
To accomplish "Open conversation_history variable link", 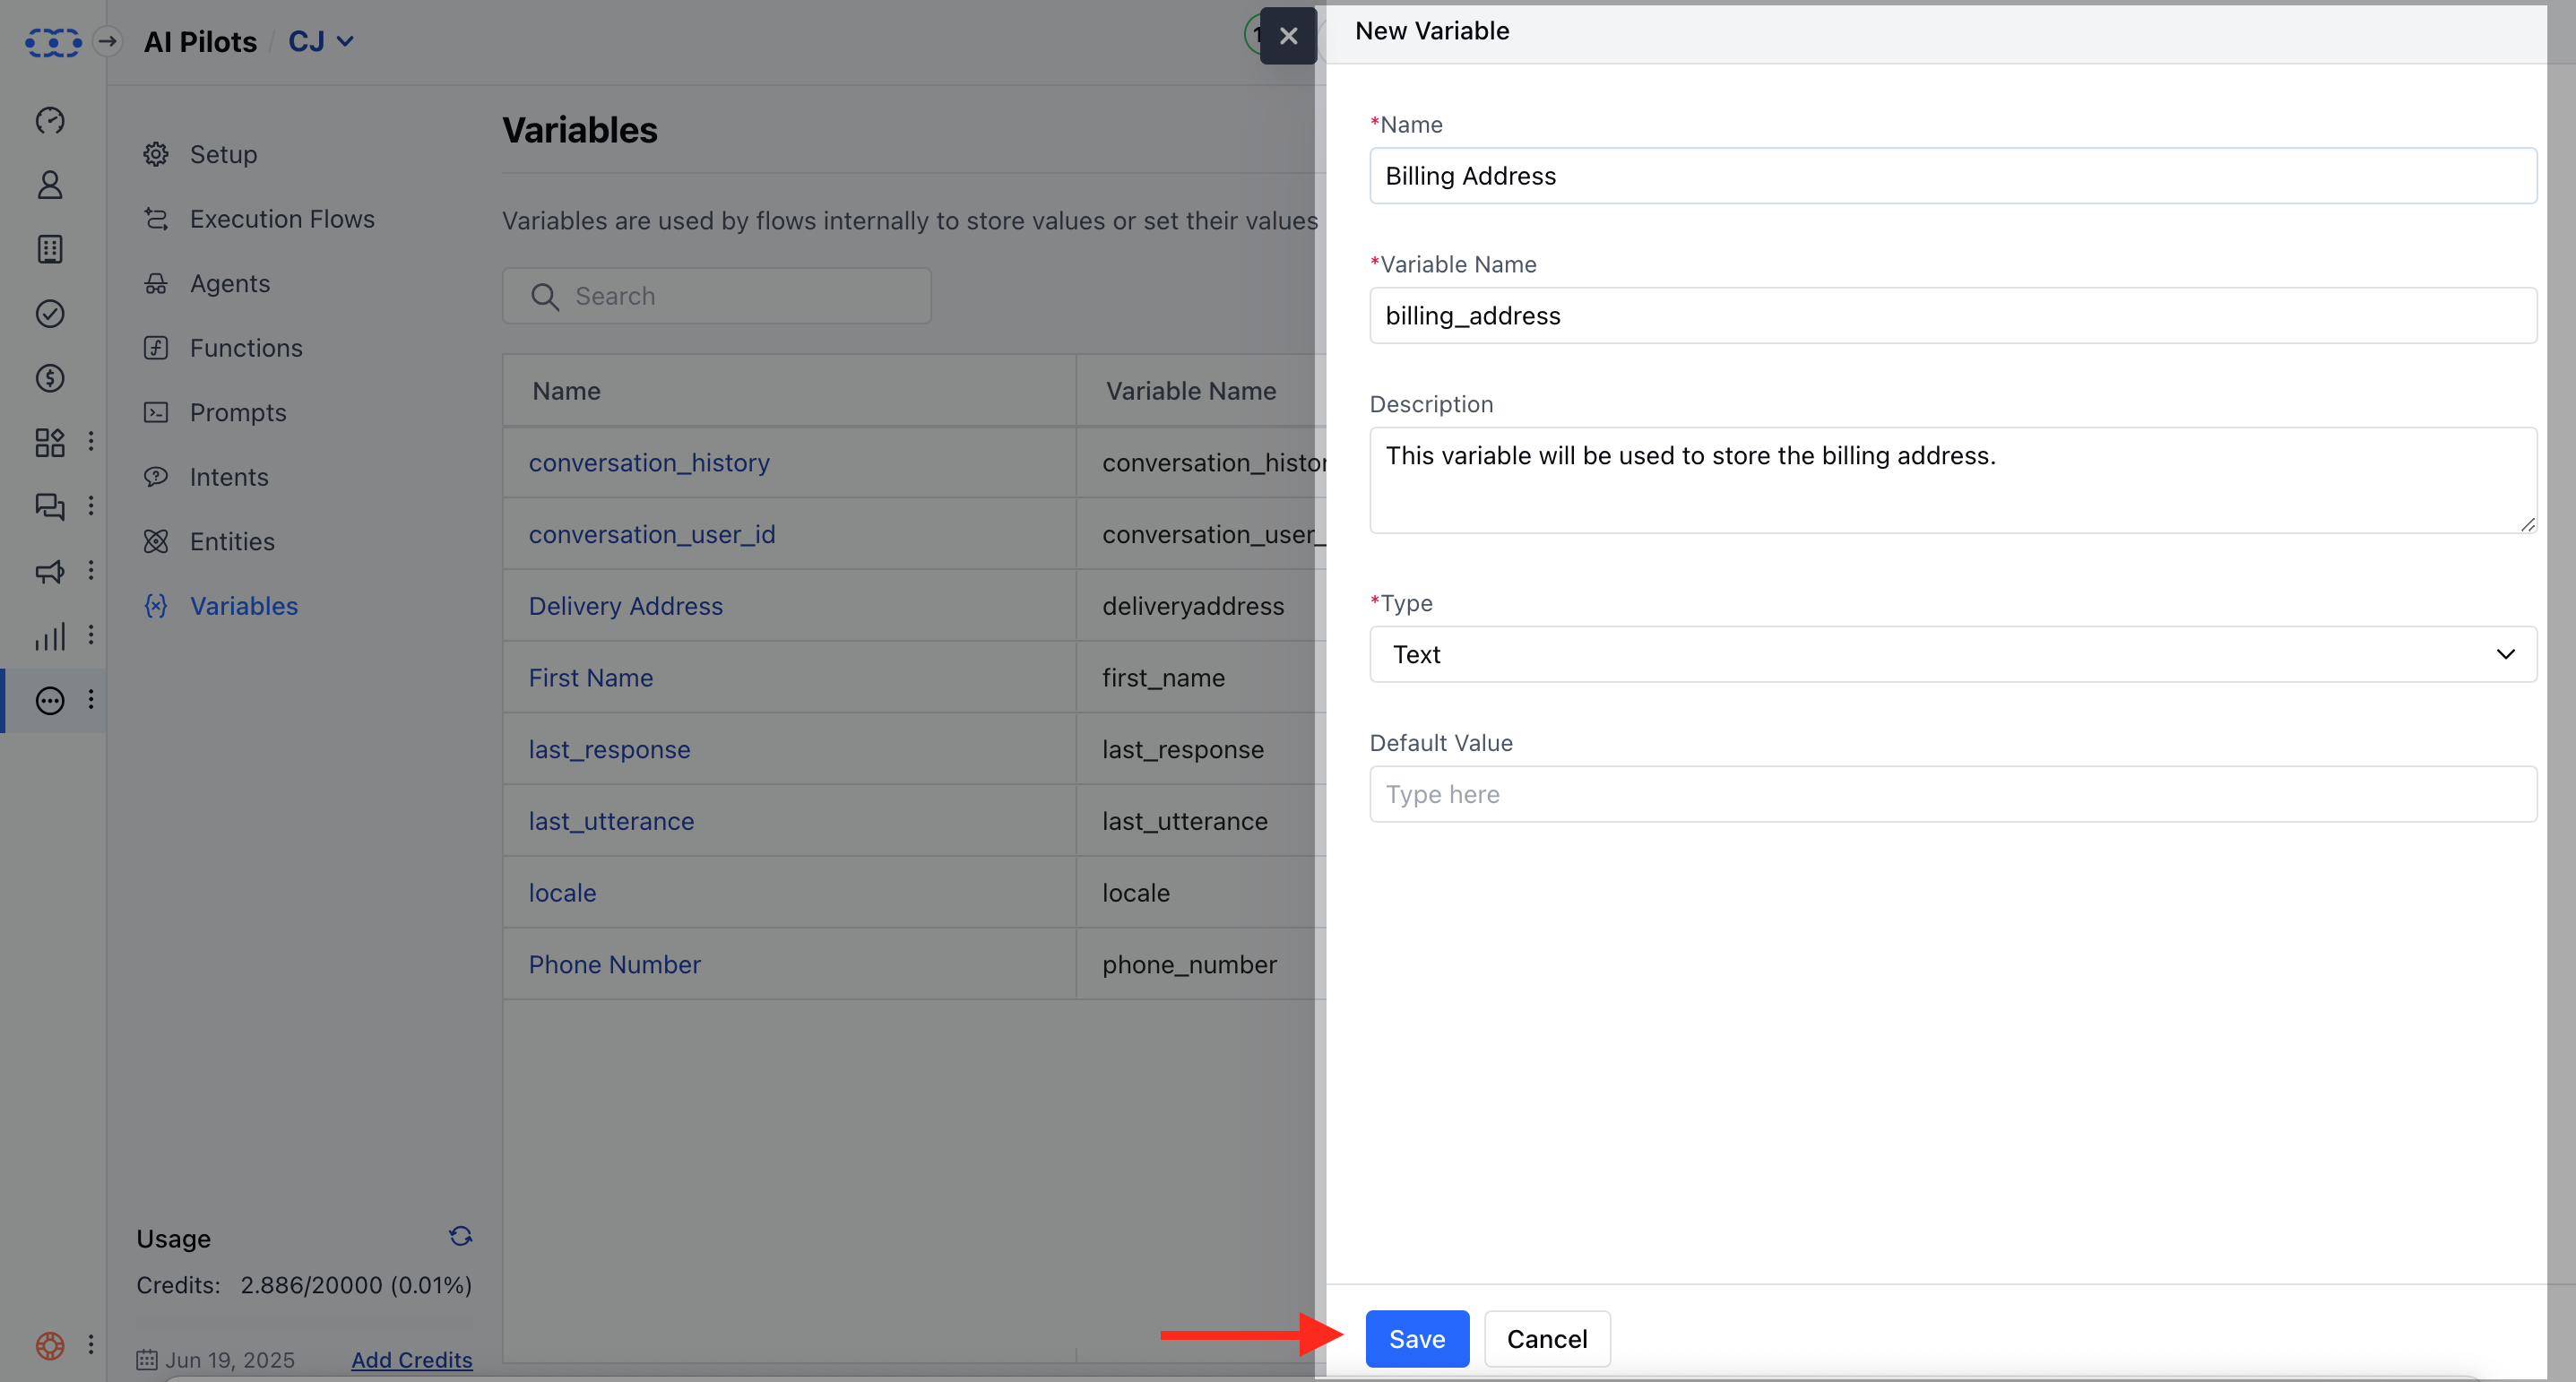I will point(649,463).
